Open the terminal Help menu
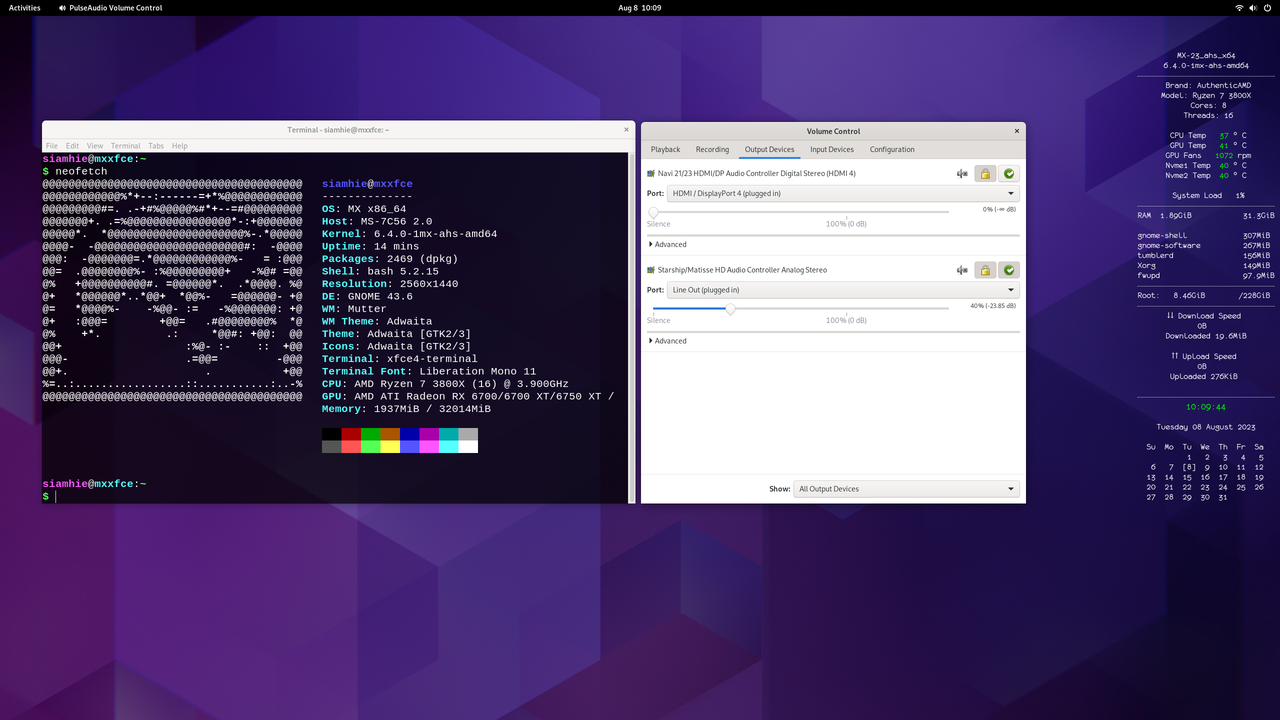Image resolution: width=1280 pixels, height=720 pixels. tap(179, 146)
